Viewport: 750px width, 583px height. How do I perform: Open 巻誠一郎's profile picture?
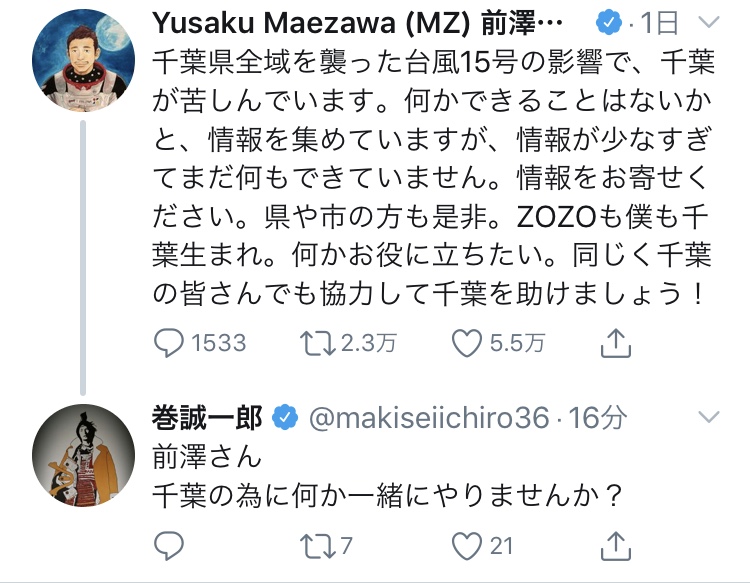pyautogui.click(x=82, y=455)
